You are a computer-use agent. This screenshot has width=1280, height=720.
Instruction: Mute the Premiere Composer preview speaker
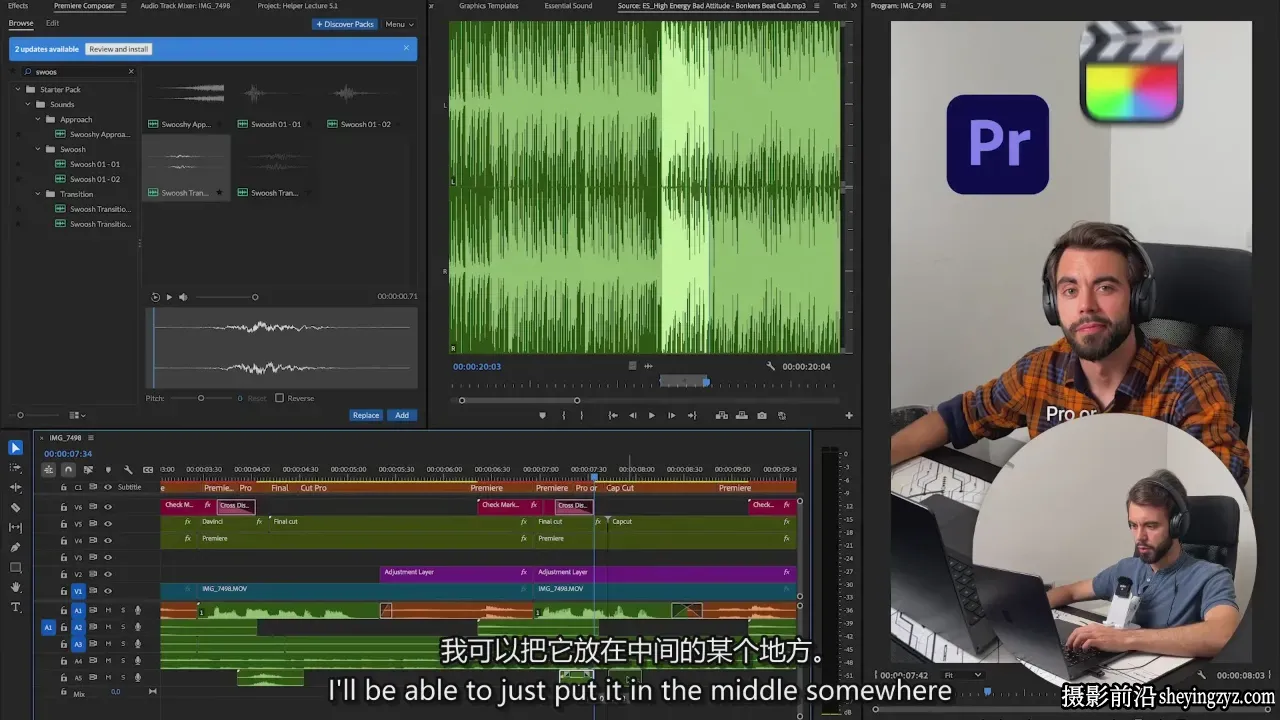(183, 297)
